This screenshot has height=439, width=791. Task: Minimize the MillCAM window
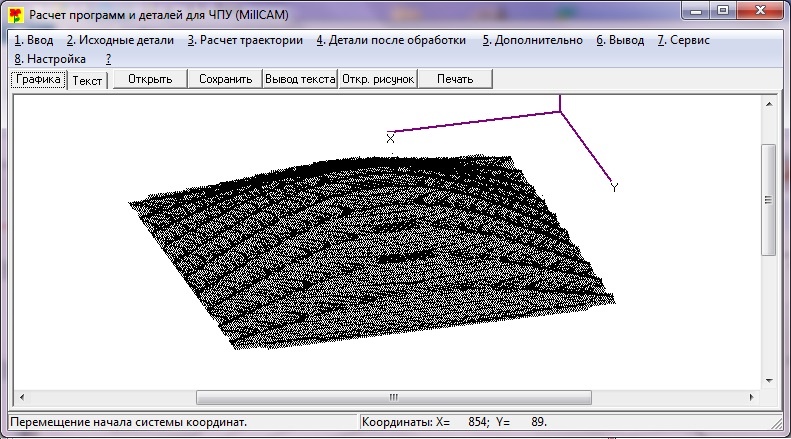pos(696,11)
